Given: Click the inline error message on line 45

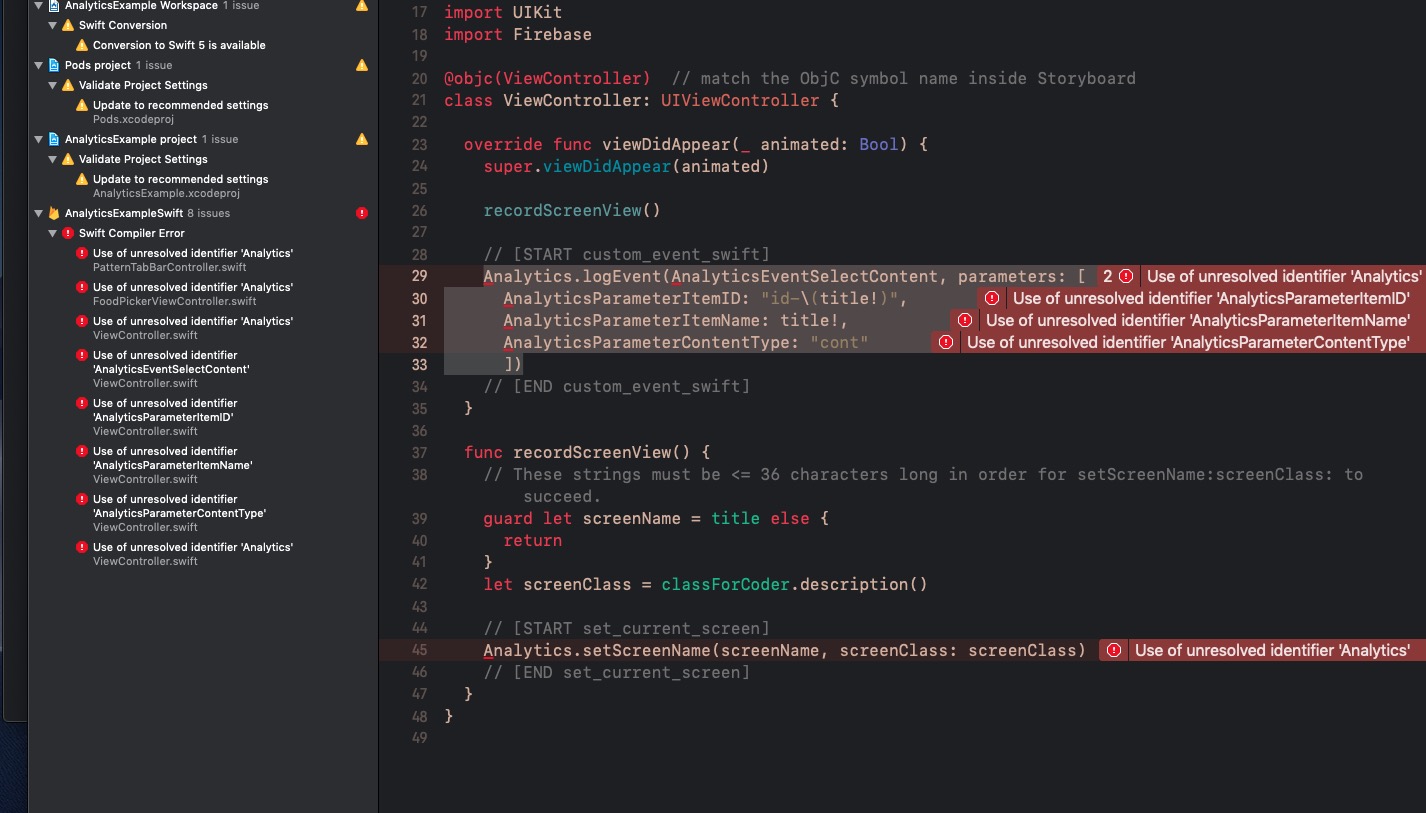Looking at the screenshot, I should (x=1272, y=650).
